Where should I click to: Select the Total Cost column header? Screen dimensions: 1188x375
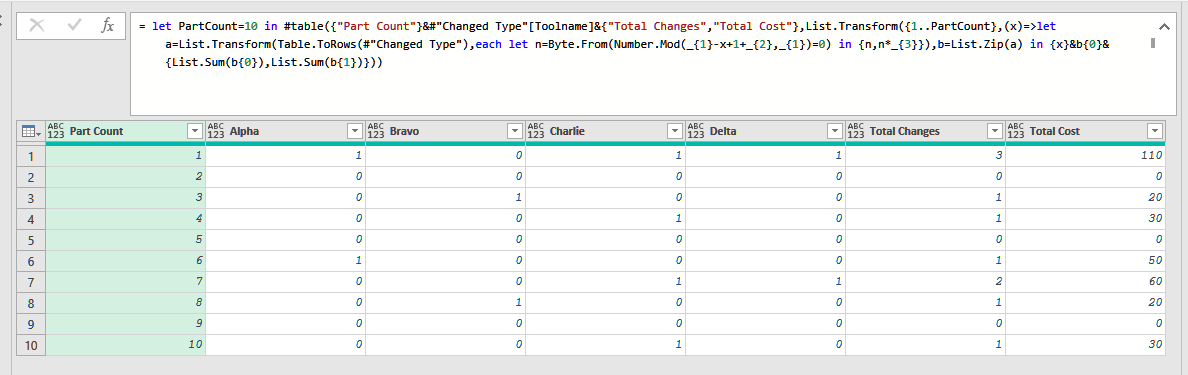pos(1085,131)
